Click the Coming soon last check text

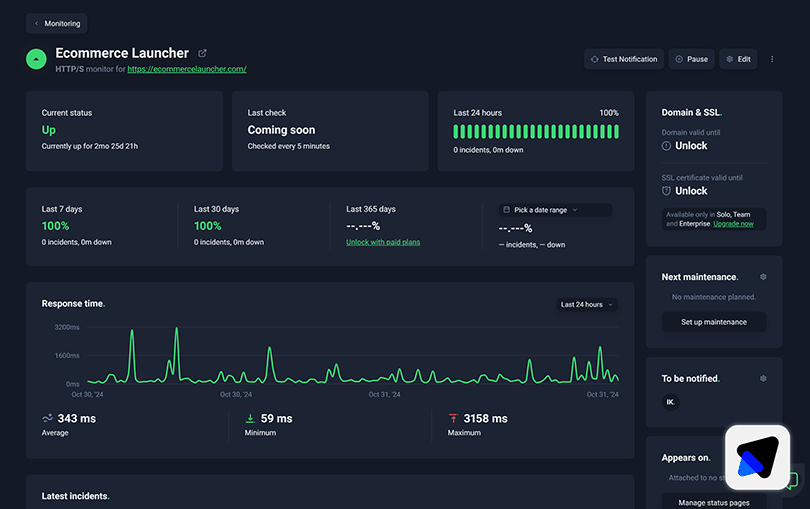pos(281,130)
